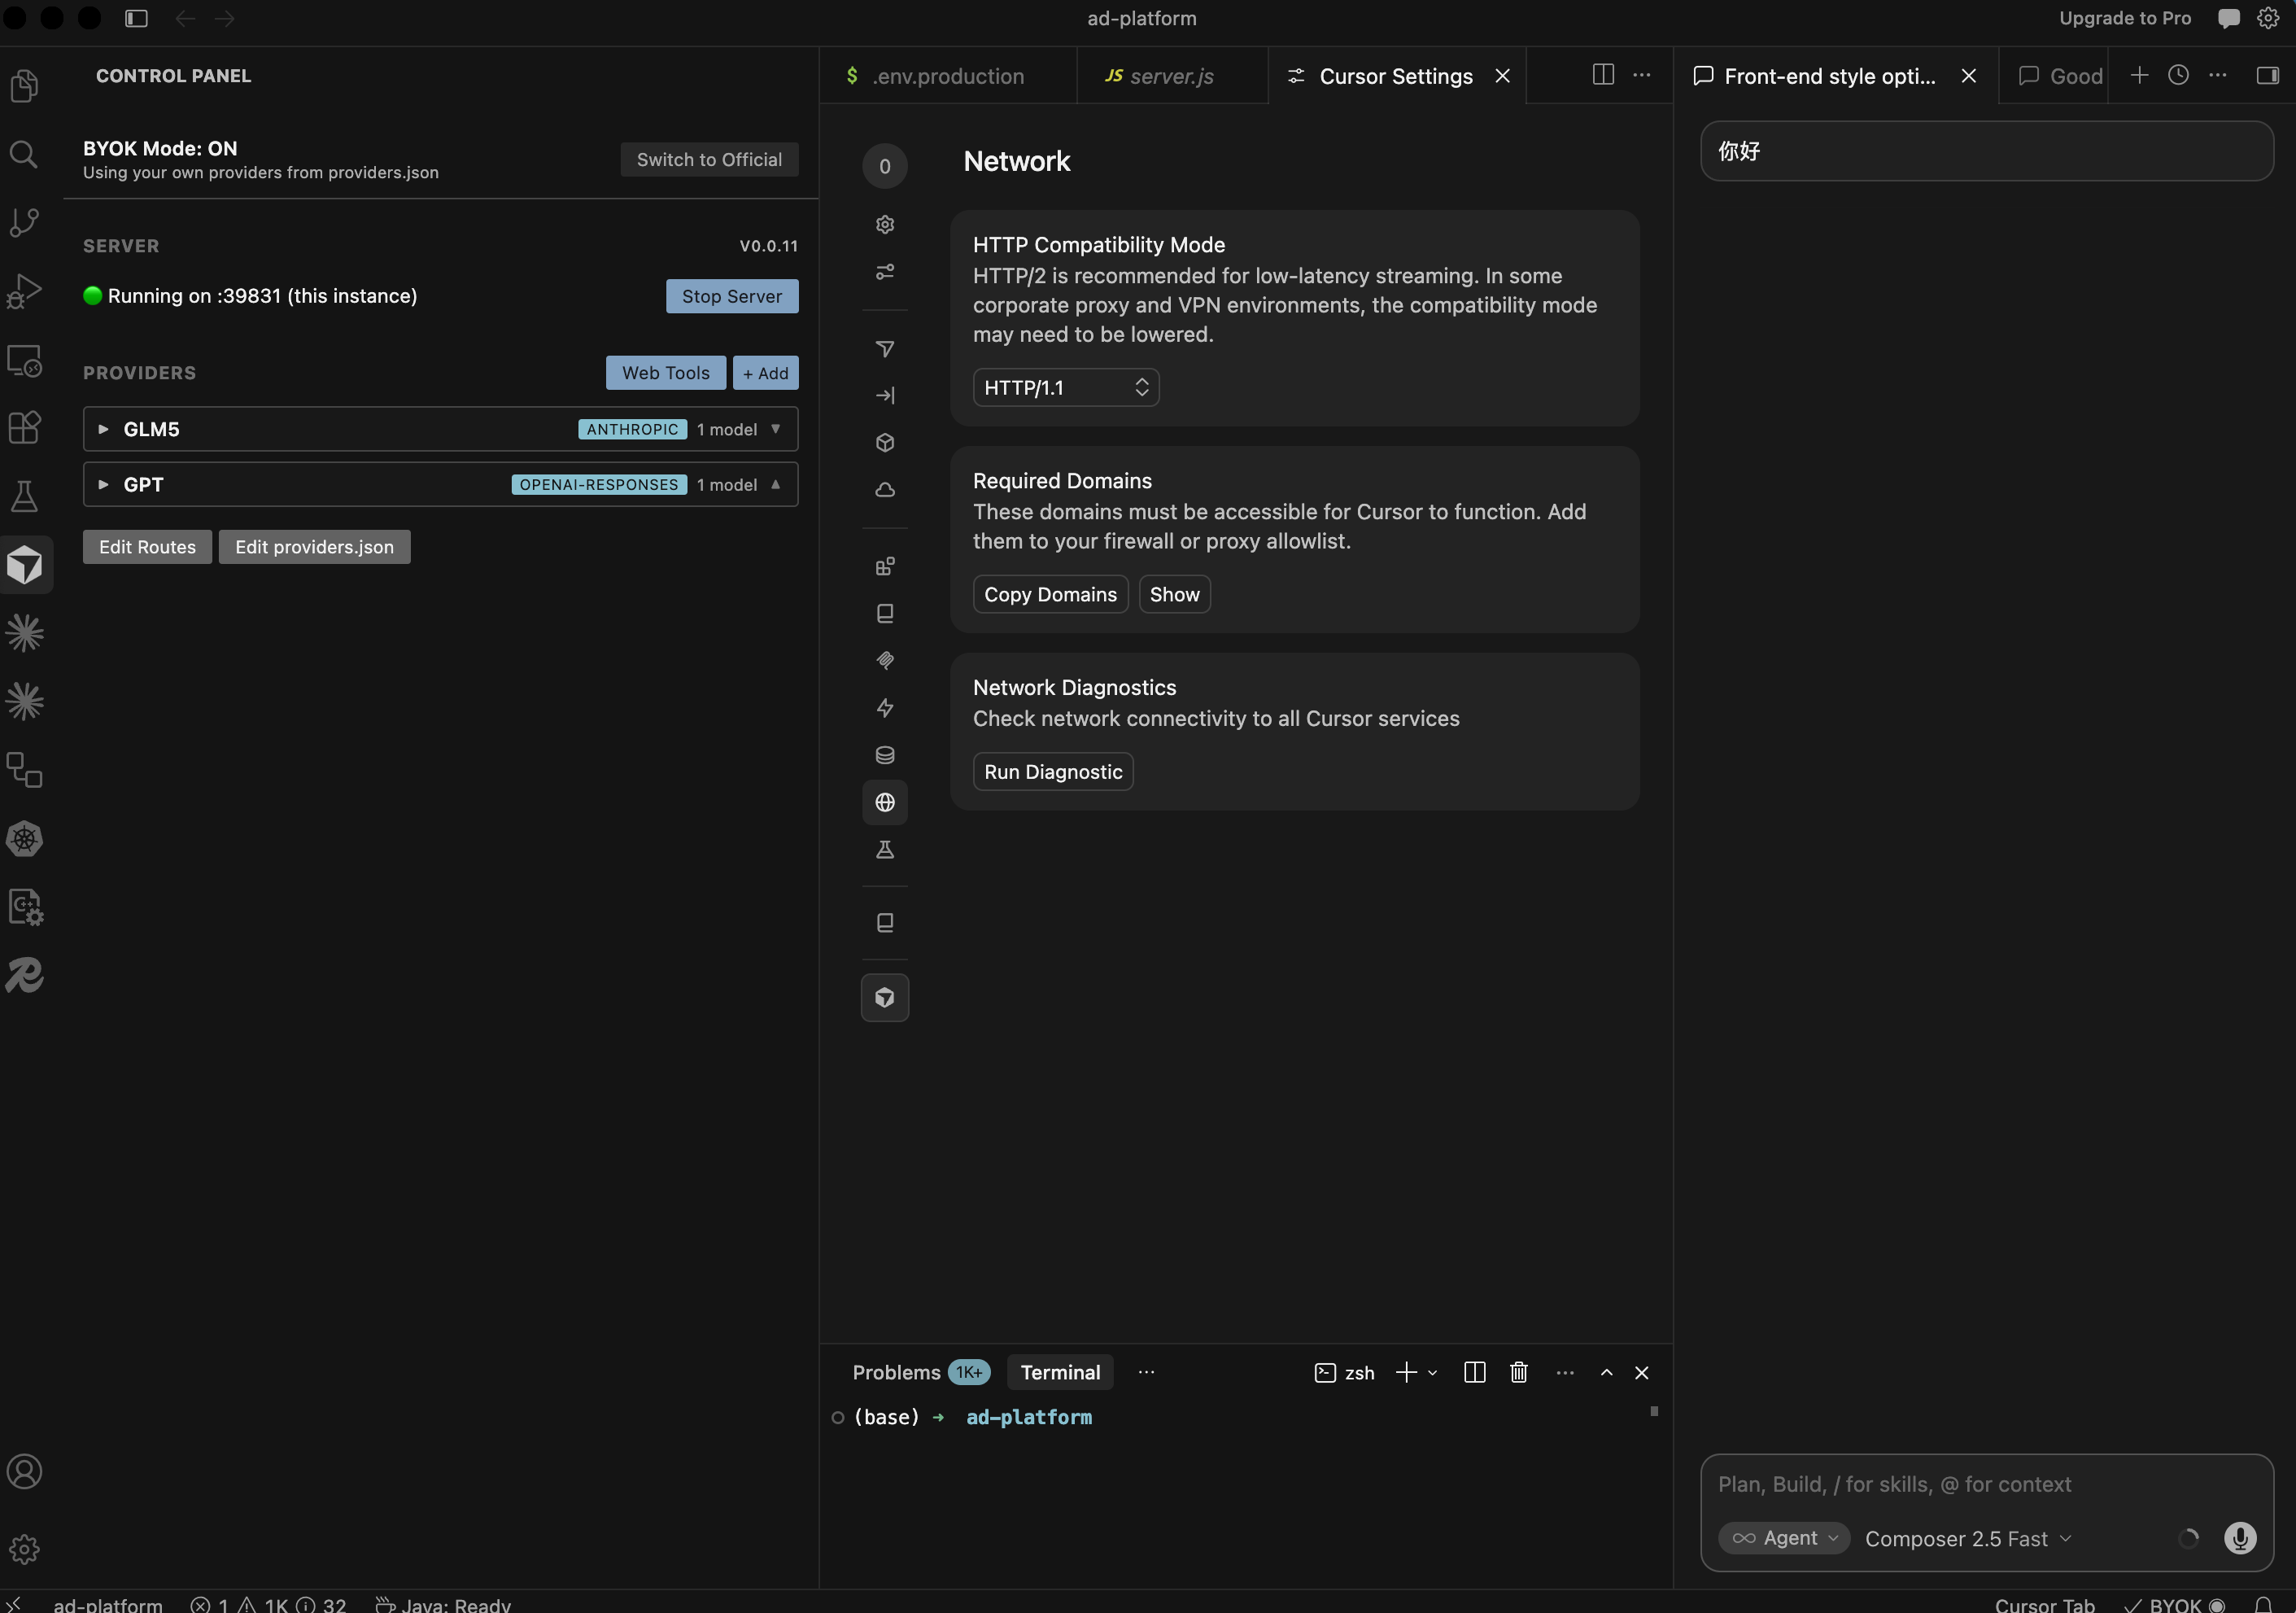The height and width of the screenshot is (1613, 2296).
Task: Move GLM5 provider down with arrow
Action: tap(776, 429)
